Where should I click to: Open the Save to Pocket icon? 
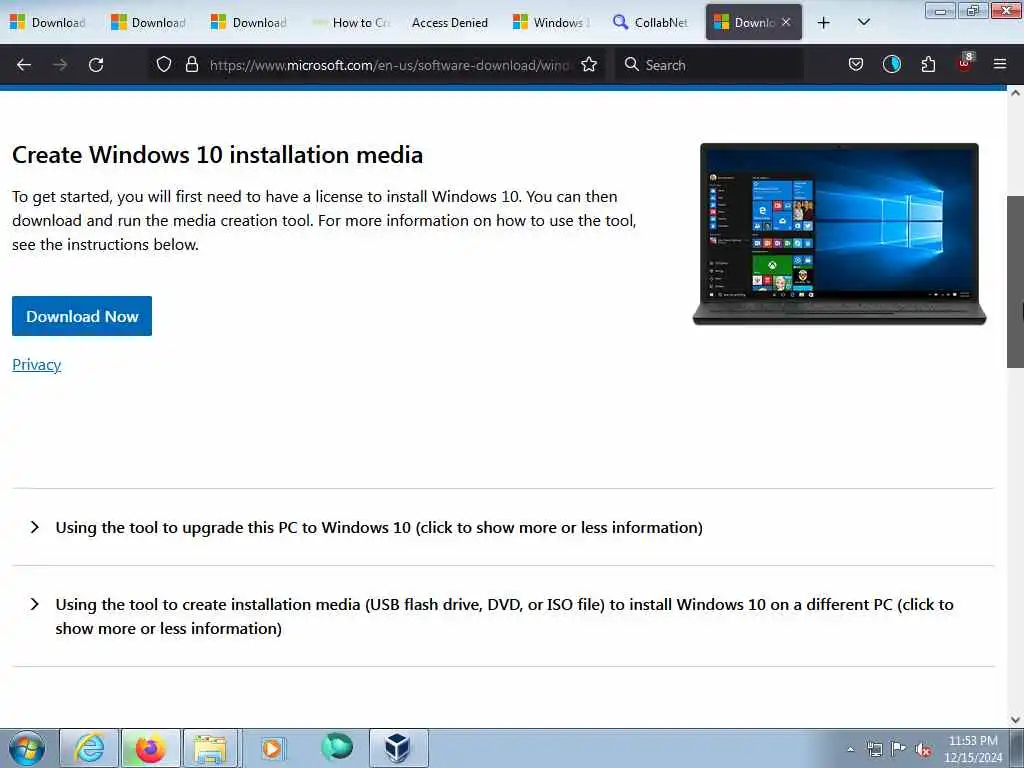pyautogui.click(x=856, y=64)
